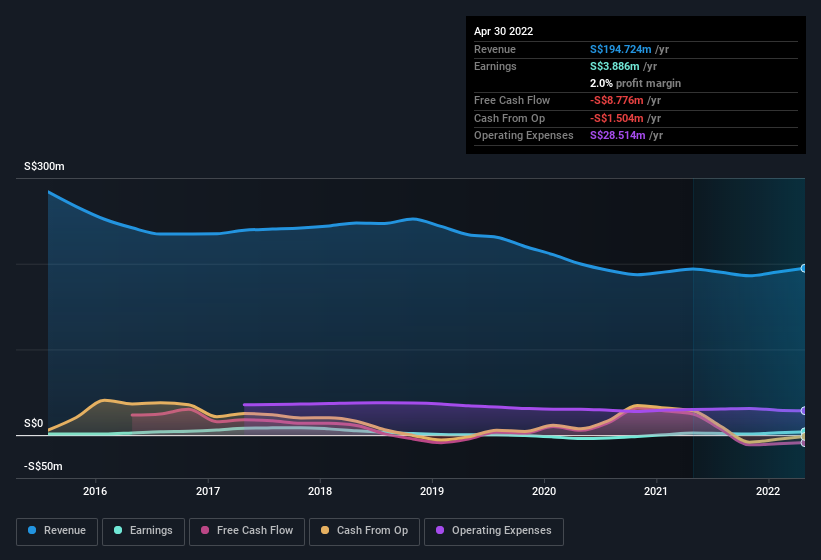
Task: Click the teal Earnings endpoint marker
Action: 804,432
